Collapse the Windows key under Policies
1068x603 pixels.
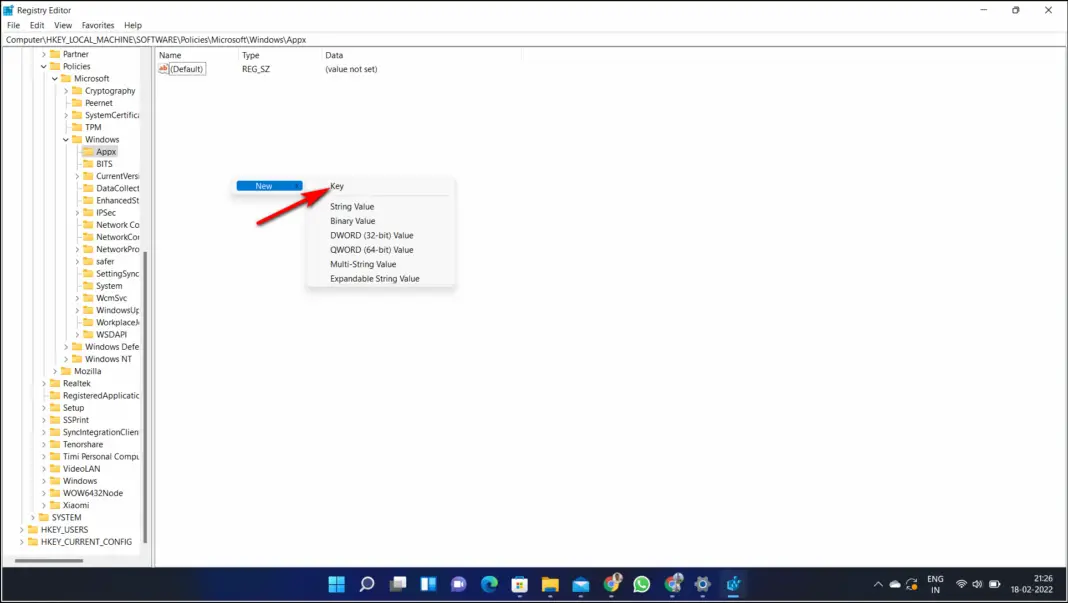click(x=65, y=139)
